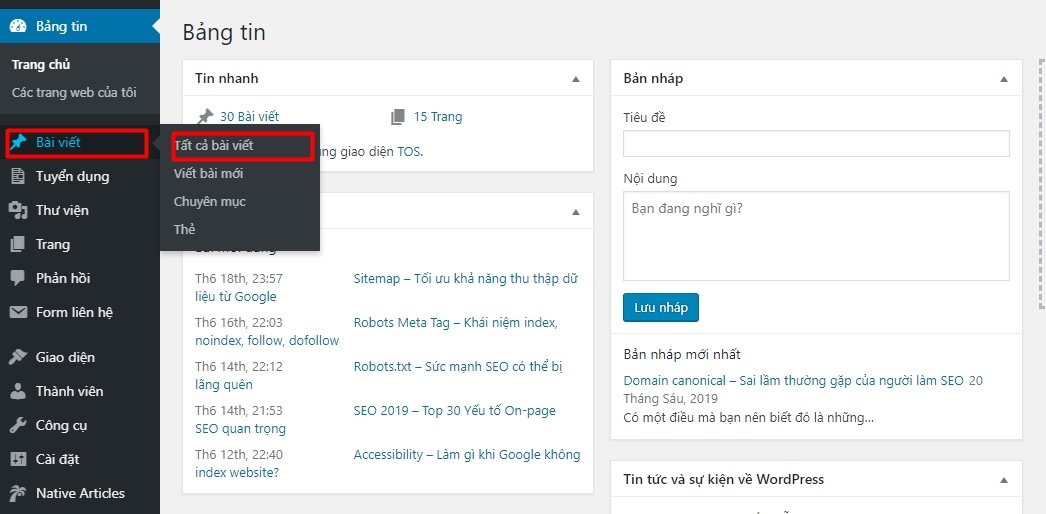Click the Native Articles palm tree icon
The width and height of the screenshot is (1046, 514).
(x=18, y=493)
